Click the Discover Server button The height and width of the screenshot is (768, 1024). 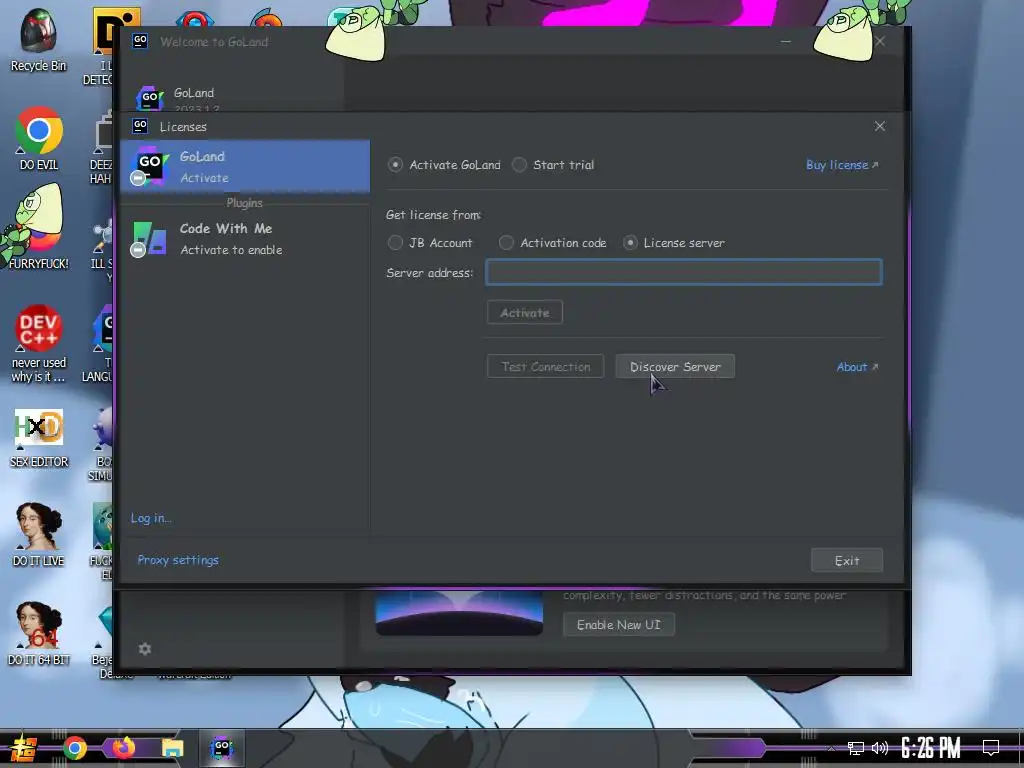pyautogui.click(x=675, y=367)
